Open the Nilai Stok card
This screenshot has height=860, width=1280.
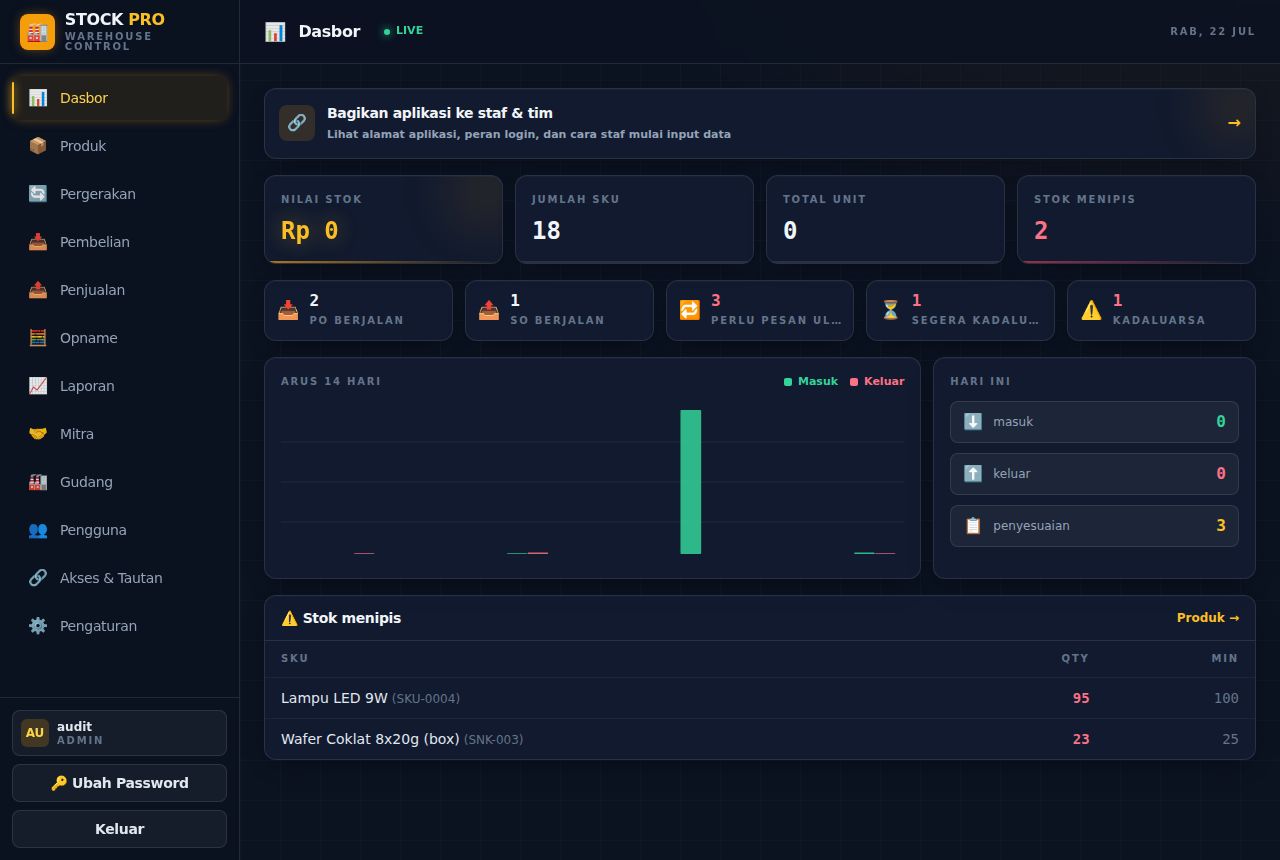click(383, 220)
